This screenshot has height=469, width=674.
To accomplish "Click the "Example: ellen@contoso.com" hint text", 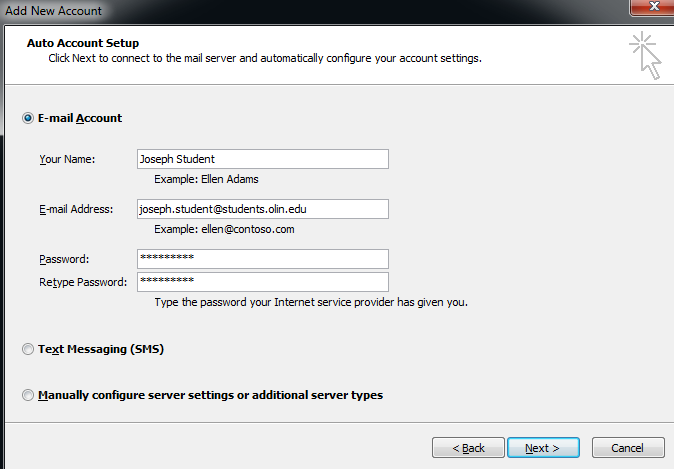I will tap(224, 229).
